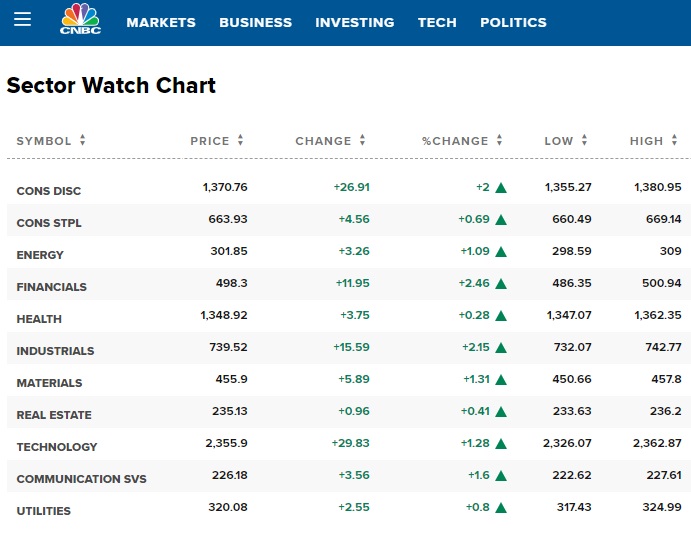Image resolution: width=691 pixels, height=535 pixels.
Task: Click the green up arrow for FINANCIALS
Action: pos(501,284)
